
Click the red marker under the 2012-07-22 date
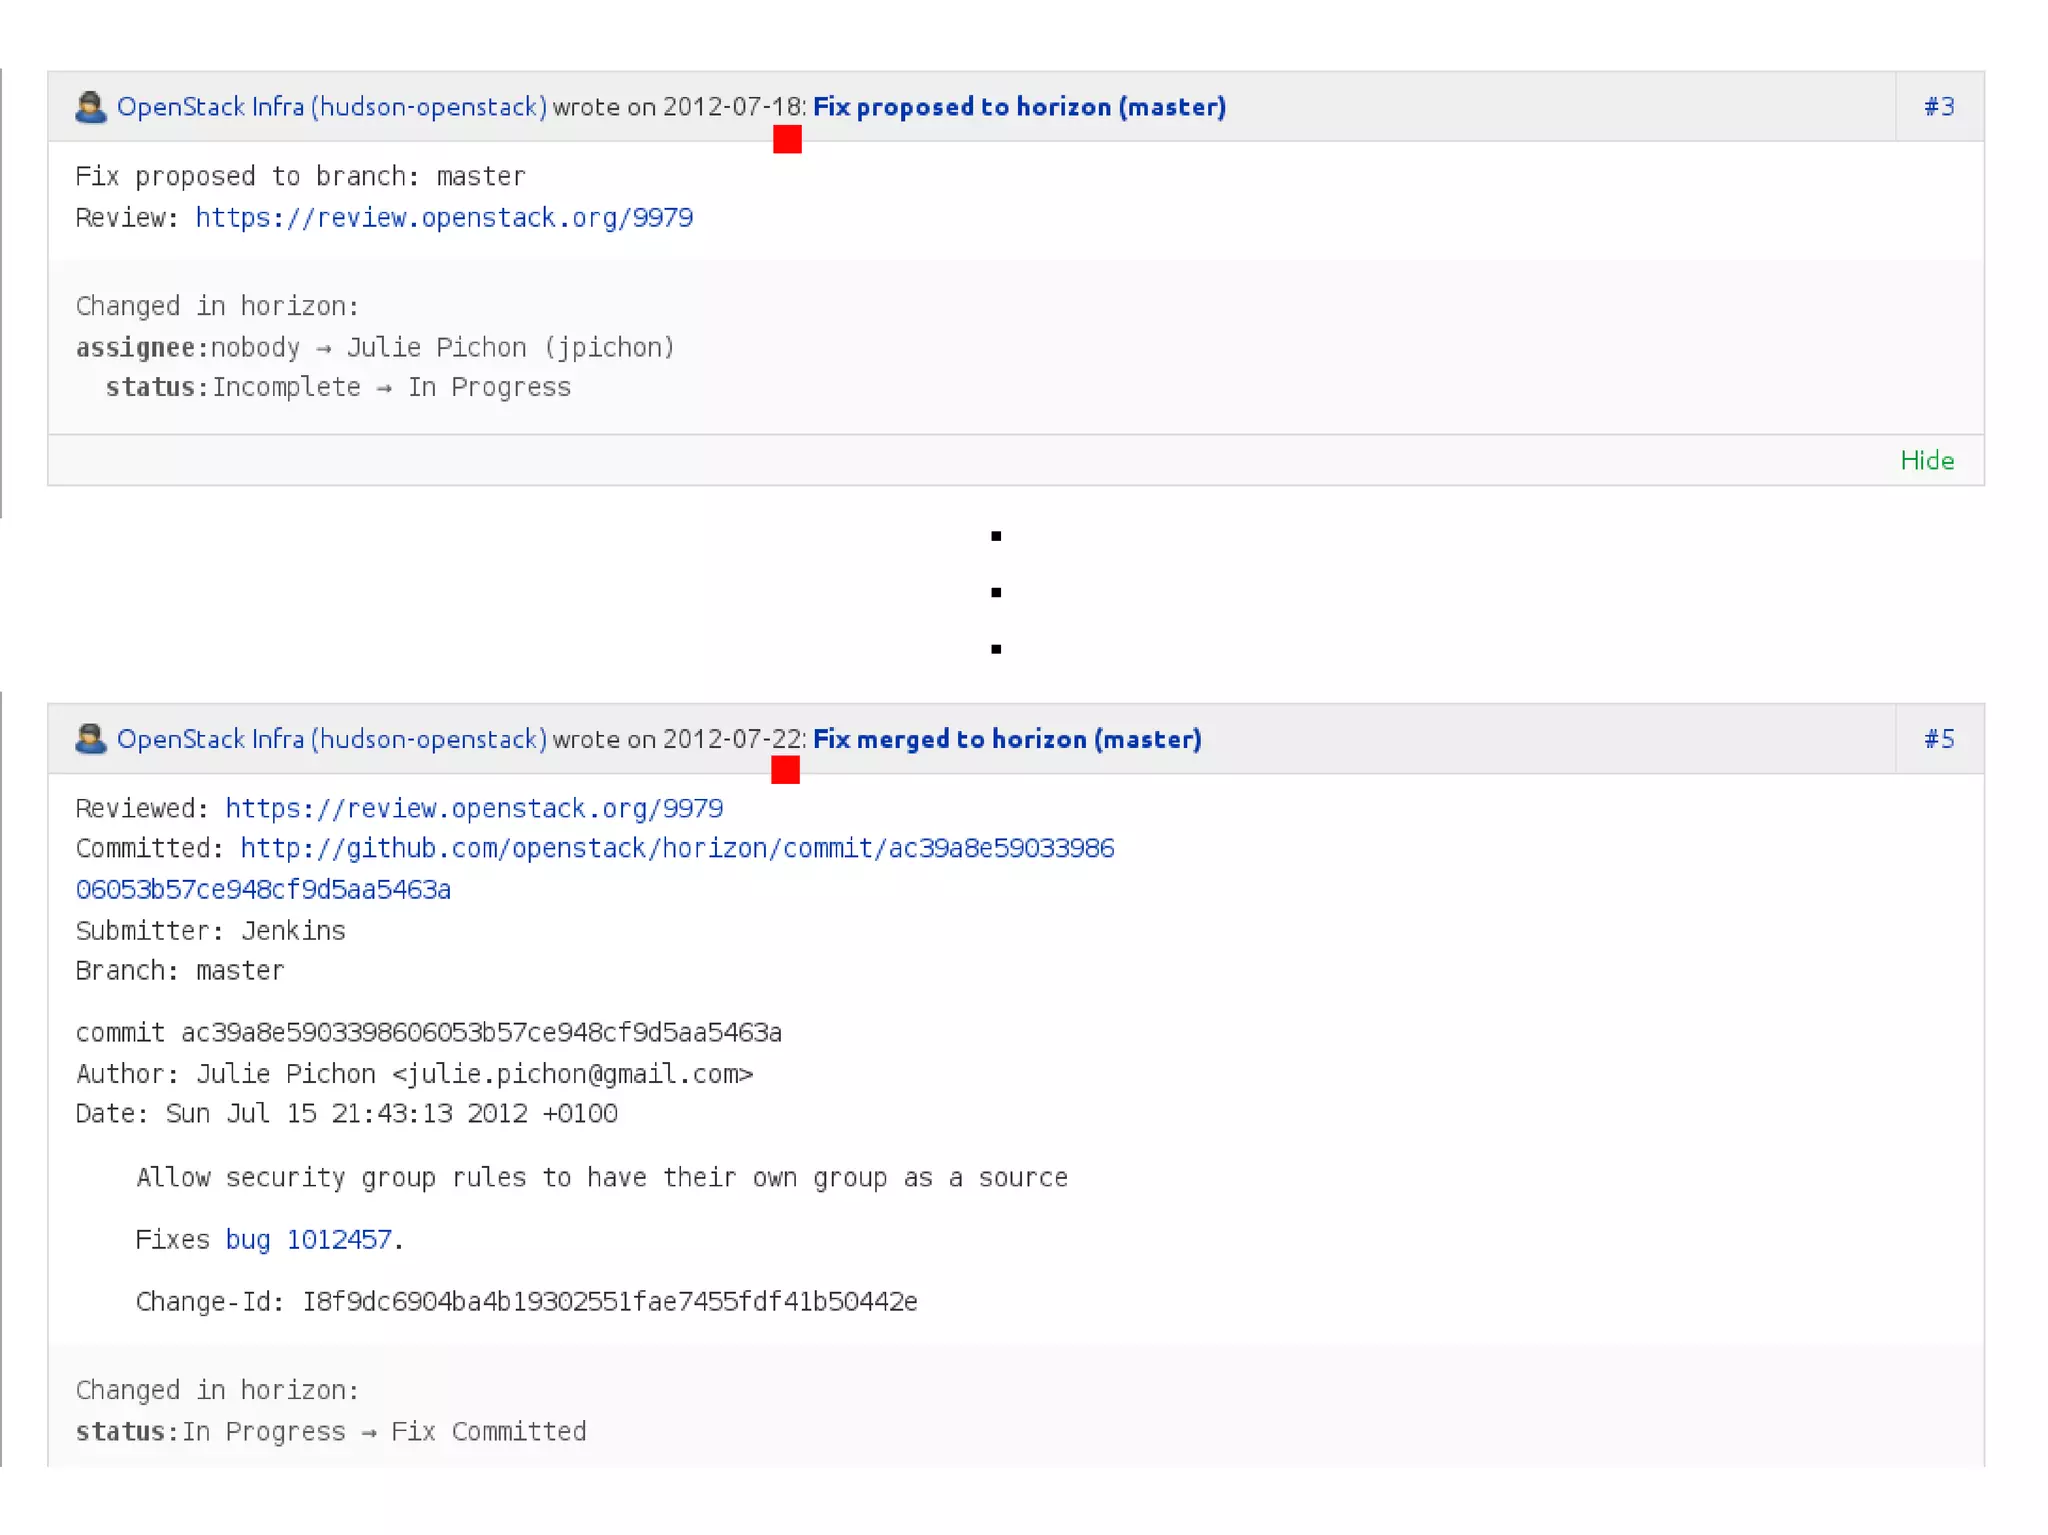pos(785,770)
